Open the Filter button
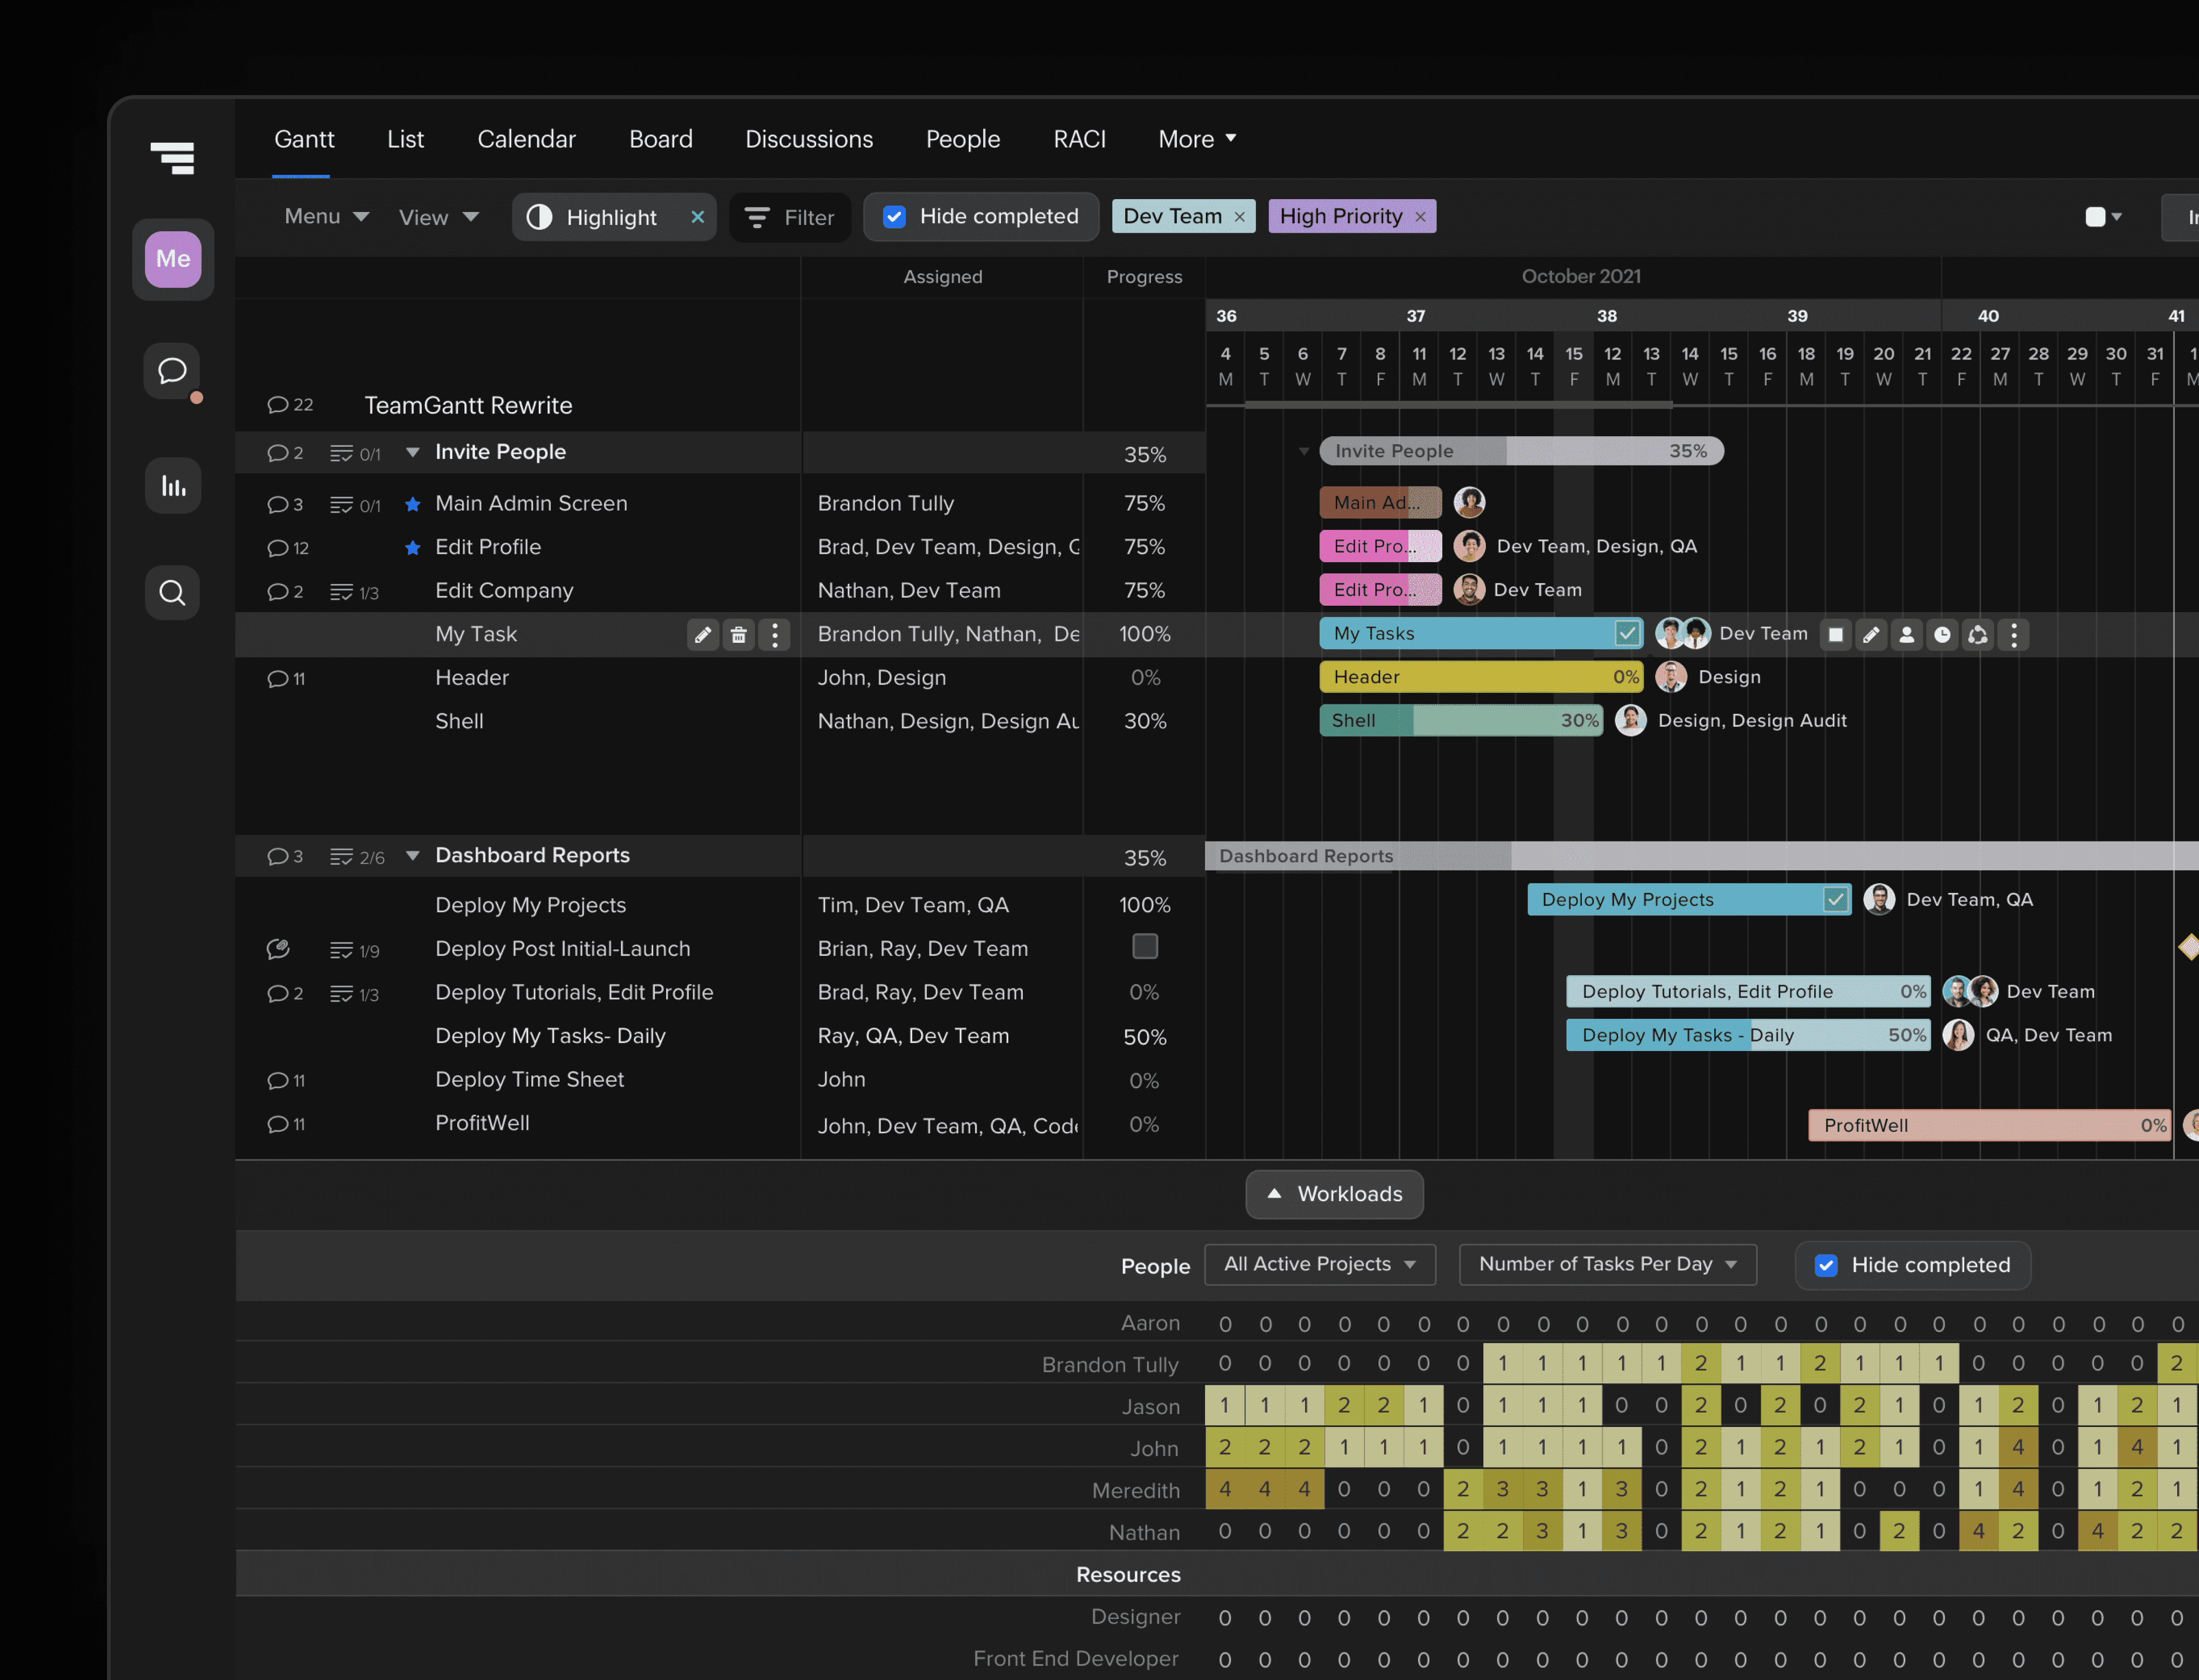The image size is (2199, 1680). 790,217
